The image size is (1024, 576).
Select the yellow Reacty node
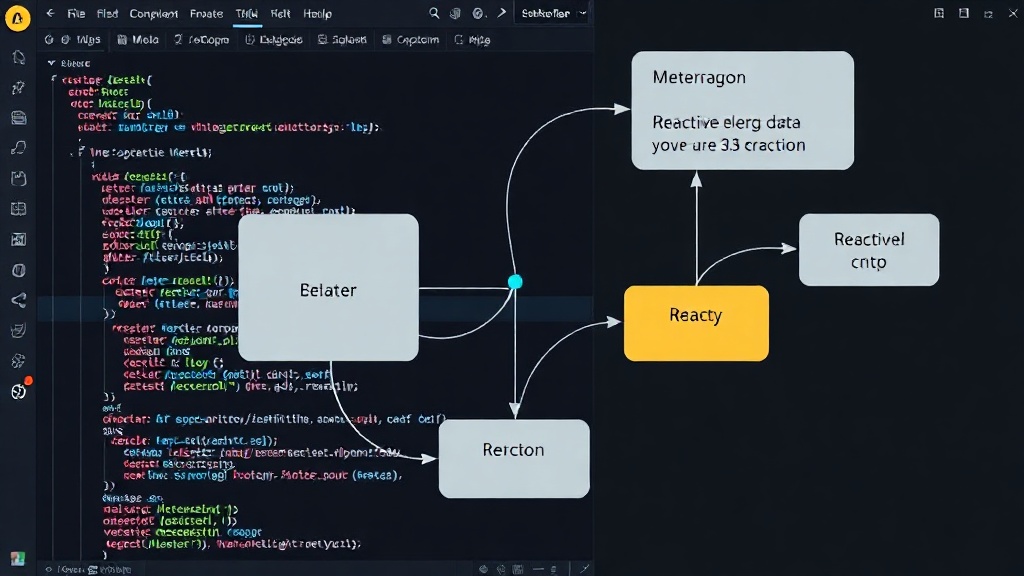click(696, 323)
